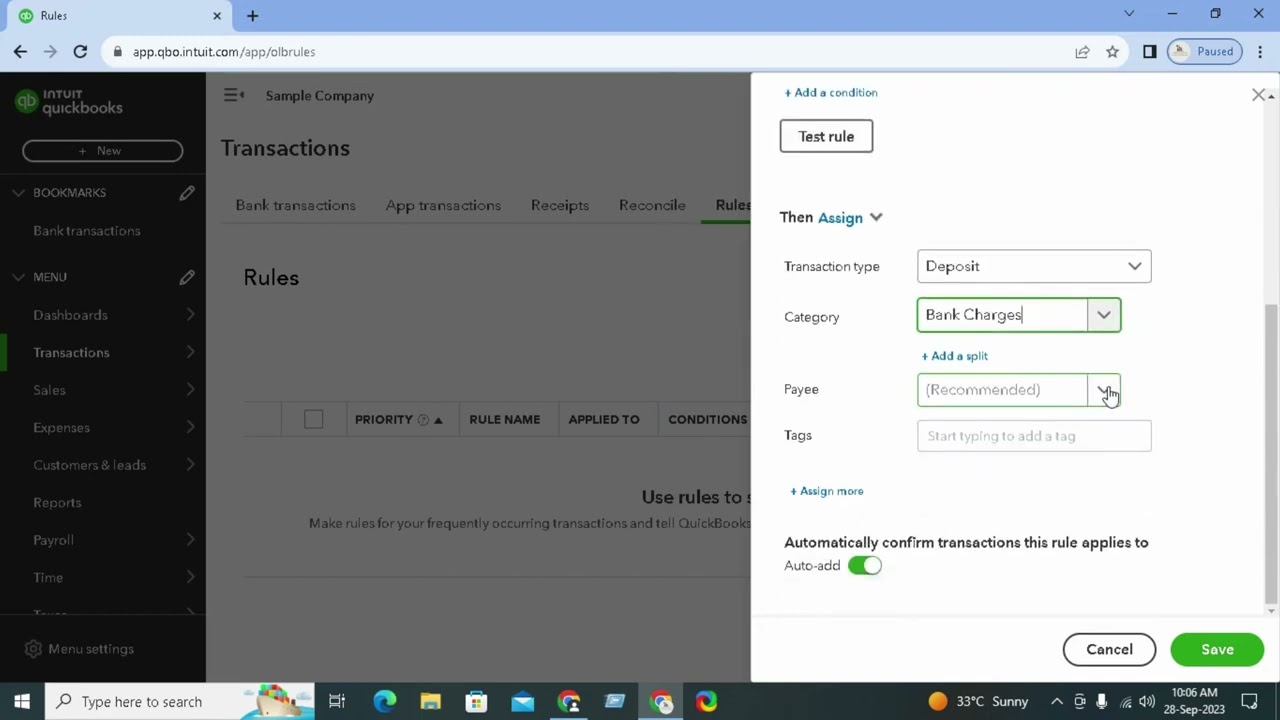
Task: Open Category dropdown arrow
Action: pos(1104,315)
